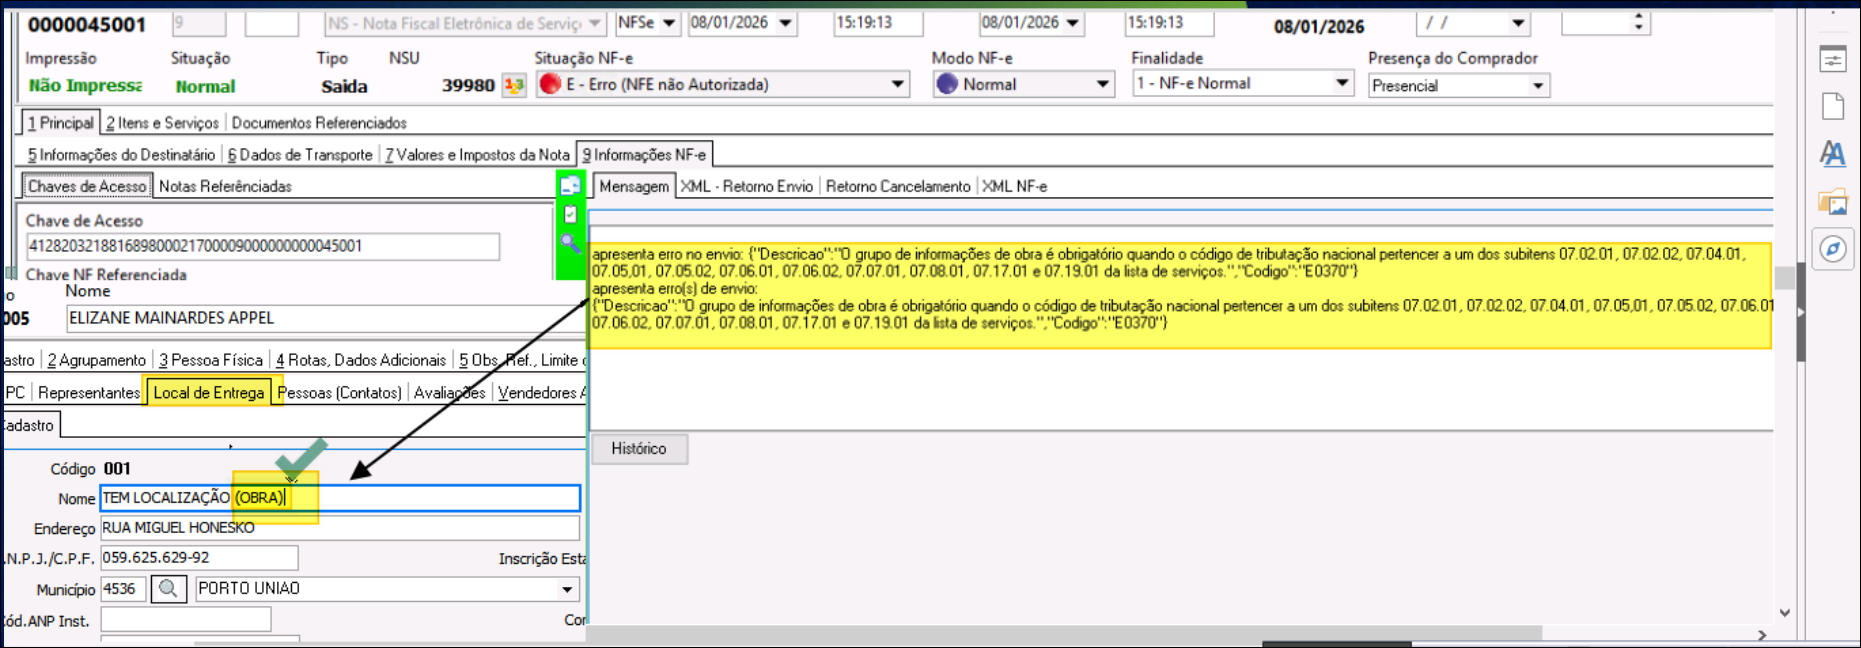Screen dimensions: 1861x648
Task: Click the blank page icon in sidebar
Action: click(x=1832, y=106)
